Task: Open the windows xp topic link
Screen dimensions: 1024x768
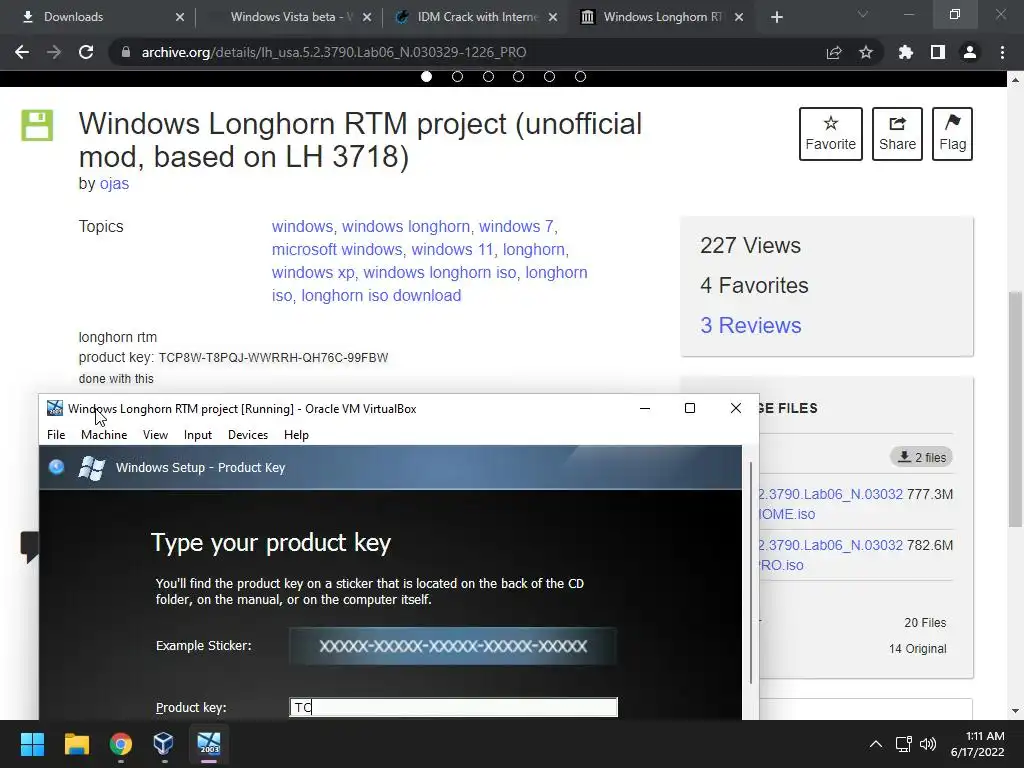Action: (x=313, y=272)
